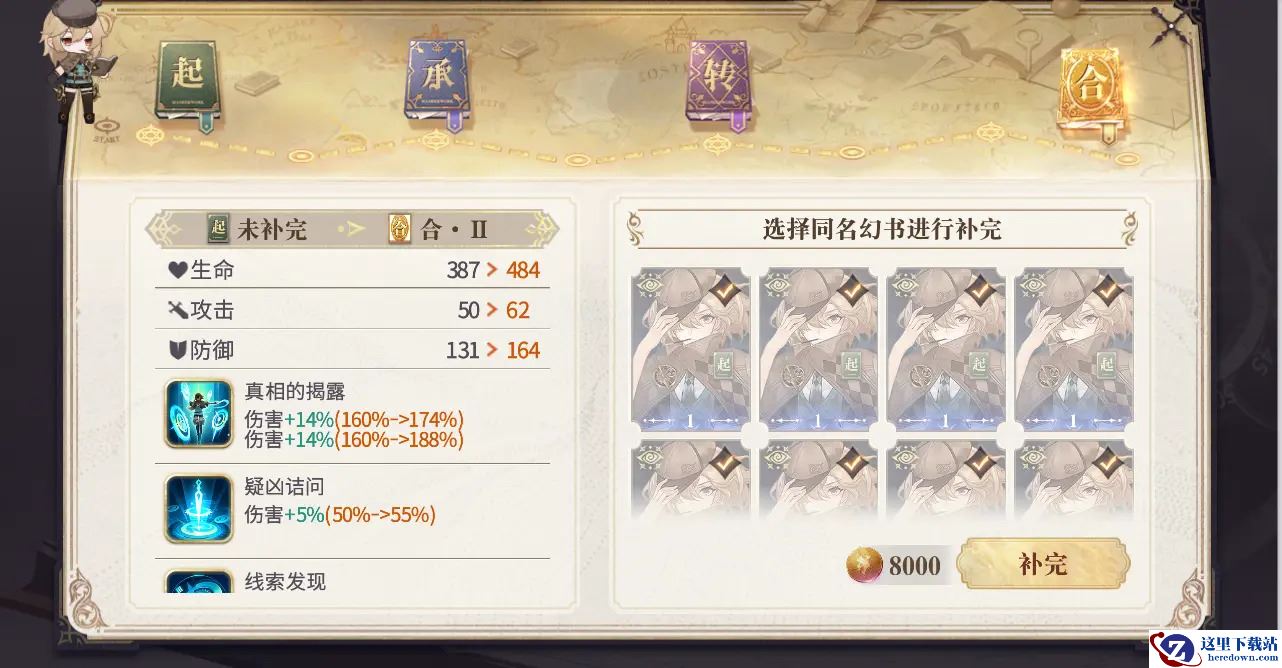Click the 选择同名幻书进行补完 header
The height and width of the screenshot is (668, 1282).
[882, 229]
